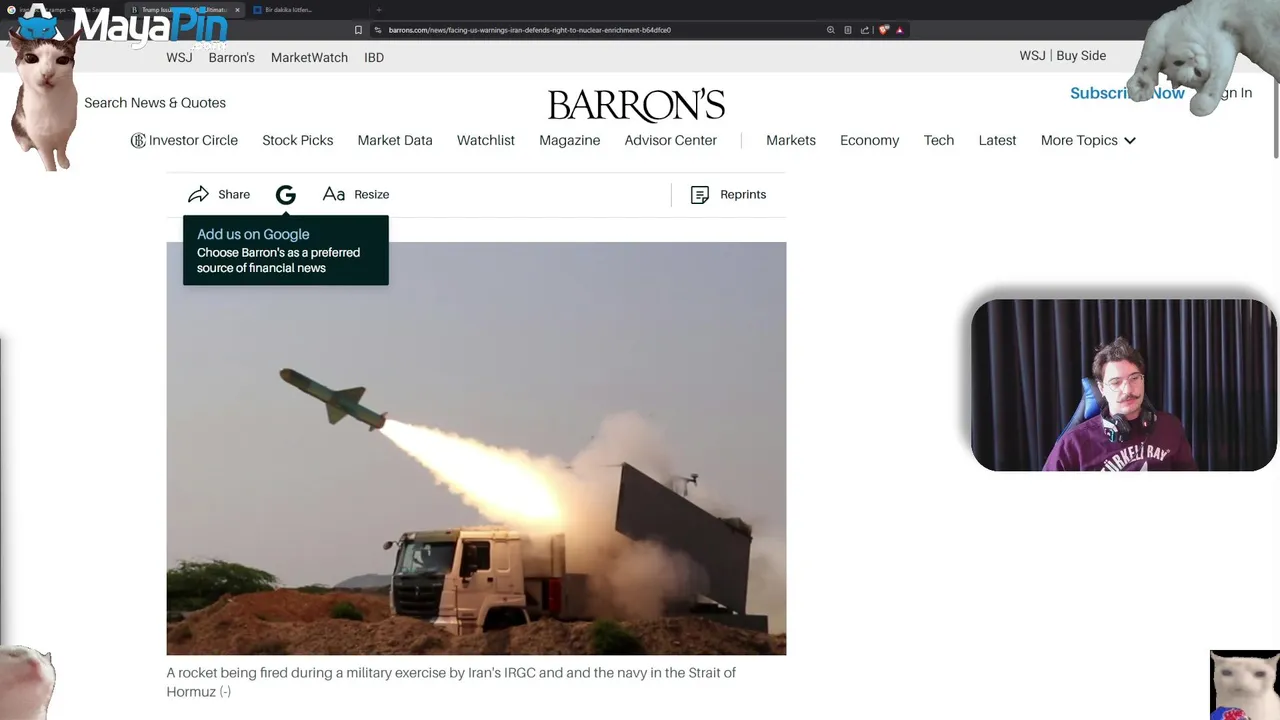Open Brave Shields lion icon
Viewport: 1280px width, 720px height.
tap(883, 30)
